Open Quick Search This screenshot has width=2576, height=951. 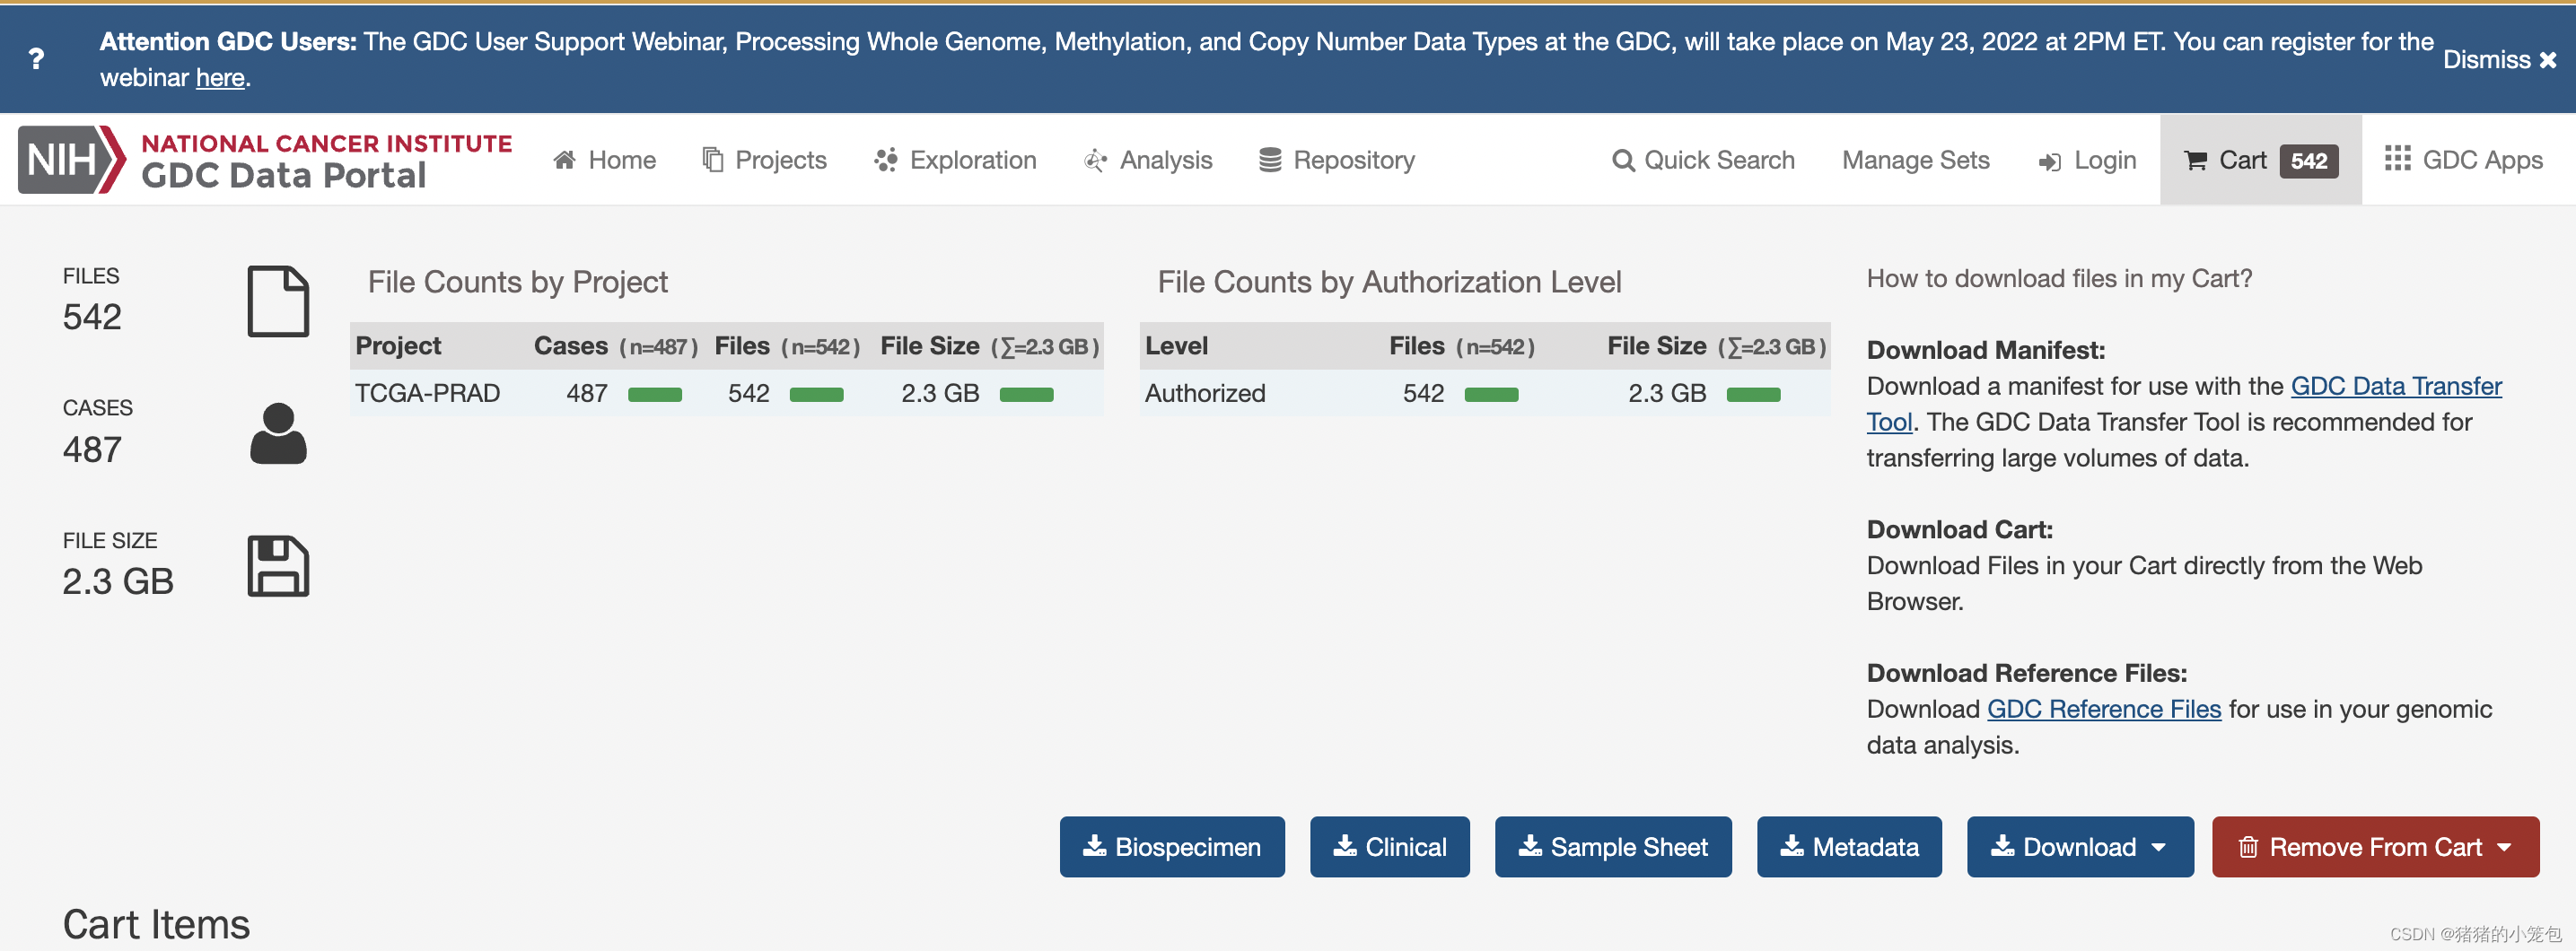point(1703,160)
